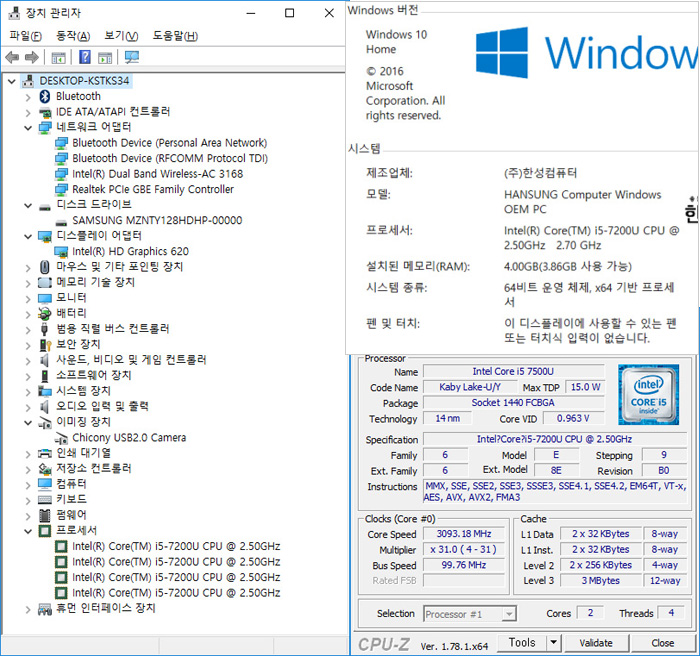Click the 휴먼 인터페이스 장치 icon
Image resolution: width=700 pixels, height=657 pixels.
point(45,609)
